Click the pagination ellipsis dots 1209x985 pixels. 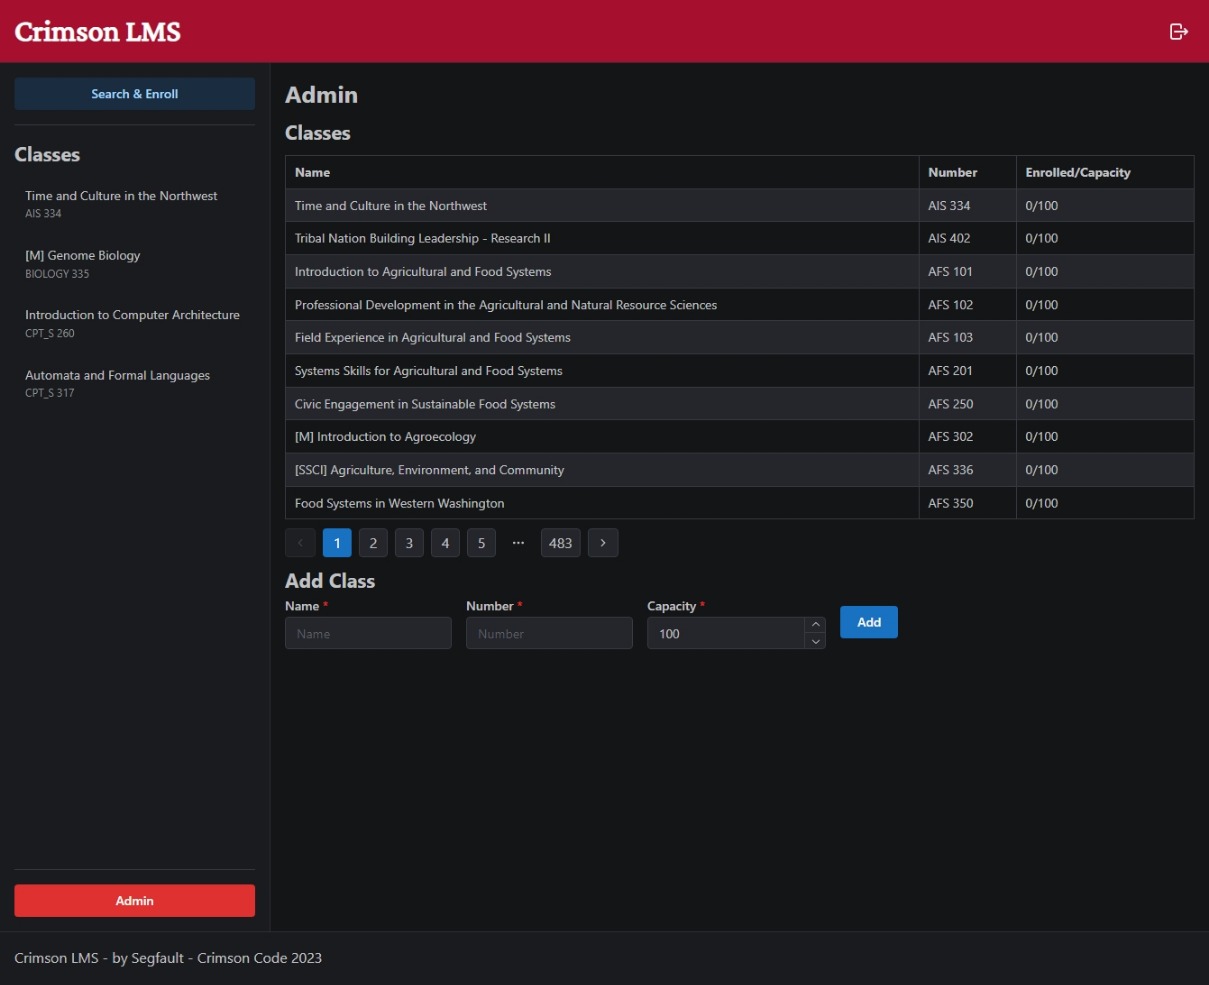[518, 543]
